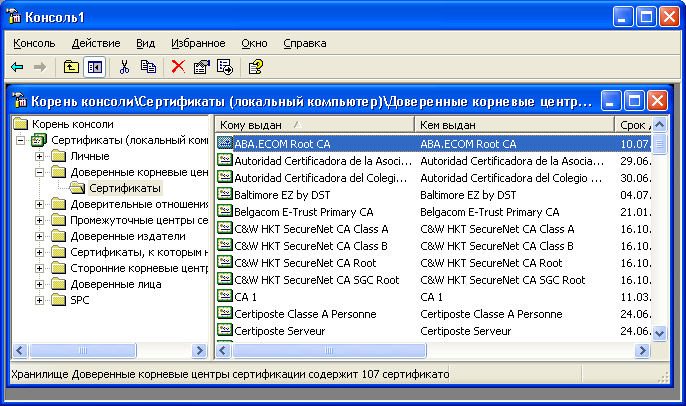686x406 pixels.
Task: Toggle the Show/Hide console tree icon
Action: 94,67
